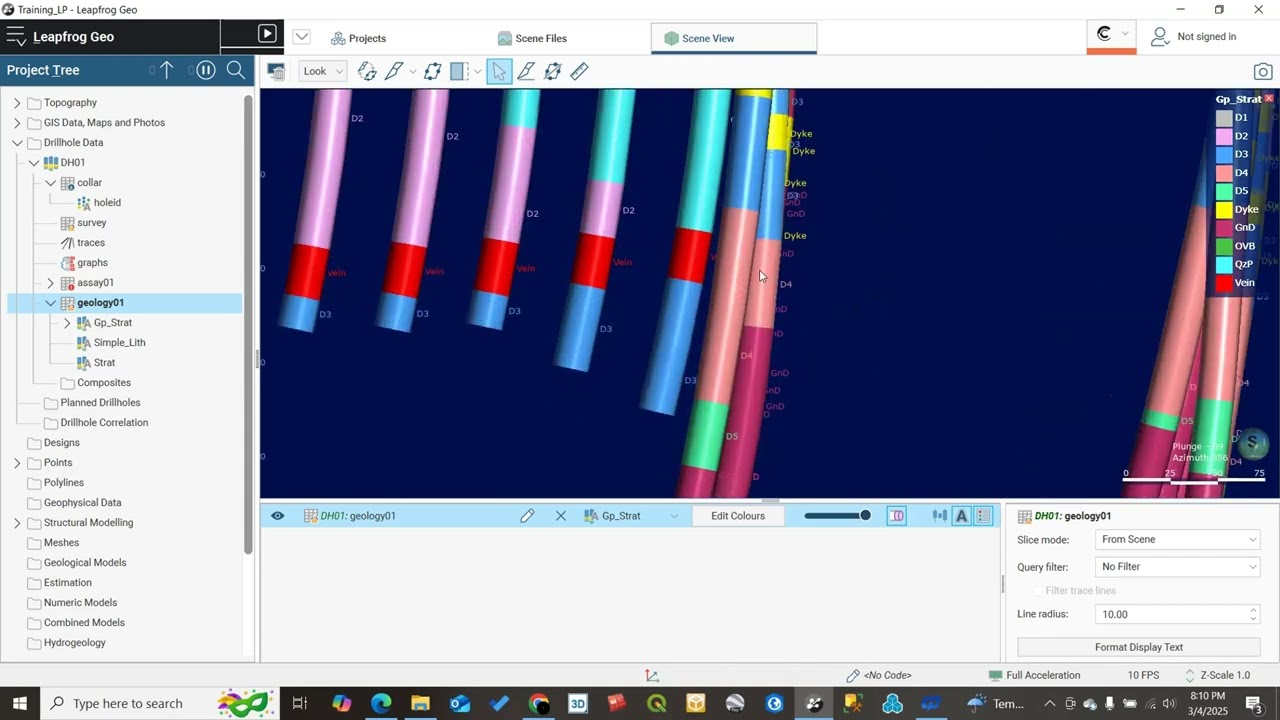Open the tab list dropdown chevron
Image resolution: width=1280 pixels, height=720 pixels.
point(301,37)
